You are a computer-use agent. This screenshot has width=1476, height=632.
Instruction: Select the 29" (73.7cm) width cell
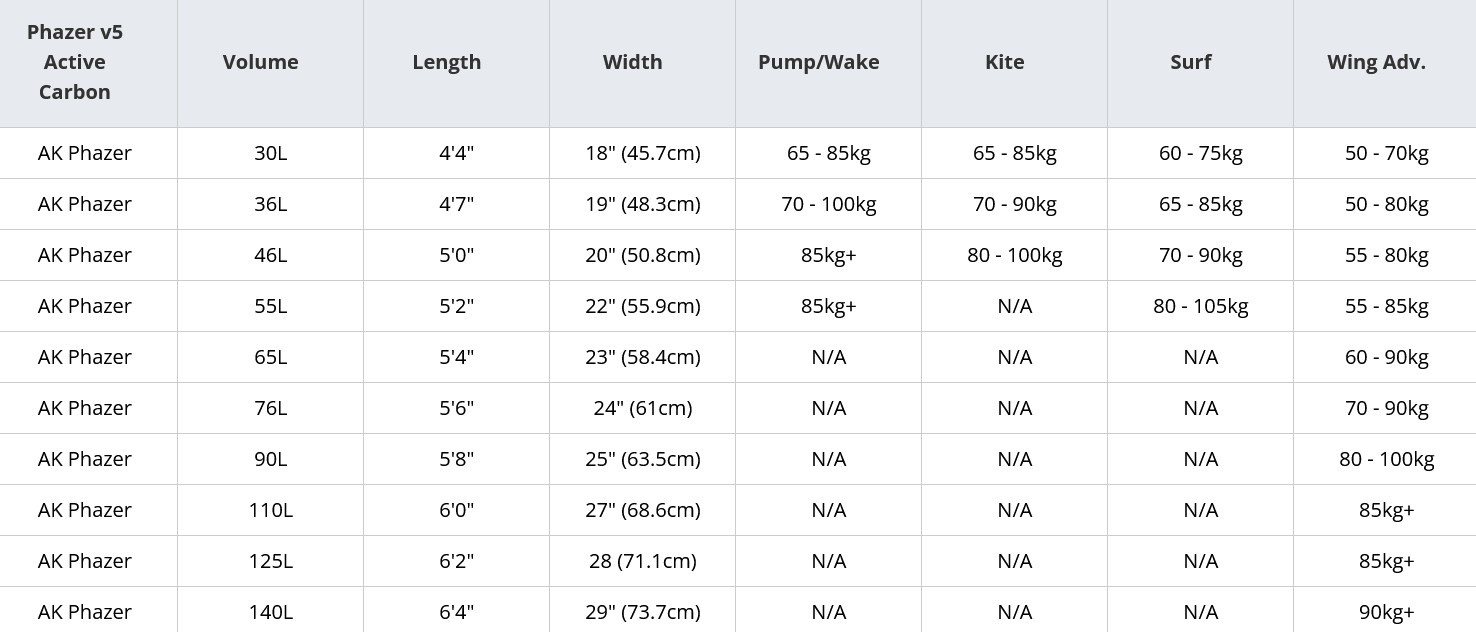click(642, 612)
